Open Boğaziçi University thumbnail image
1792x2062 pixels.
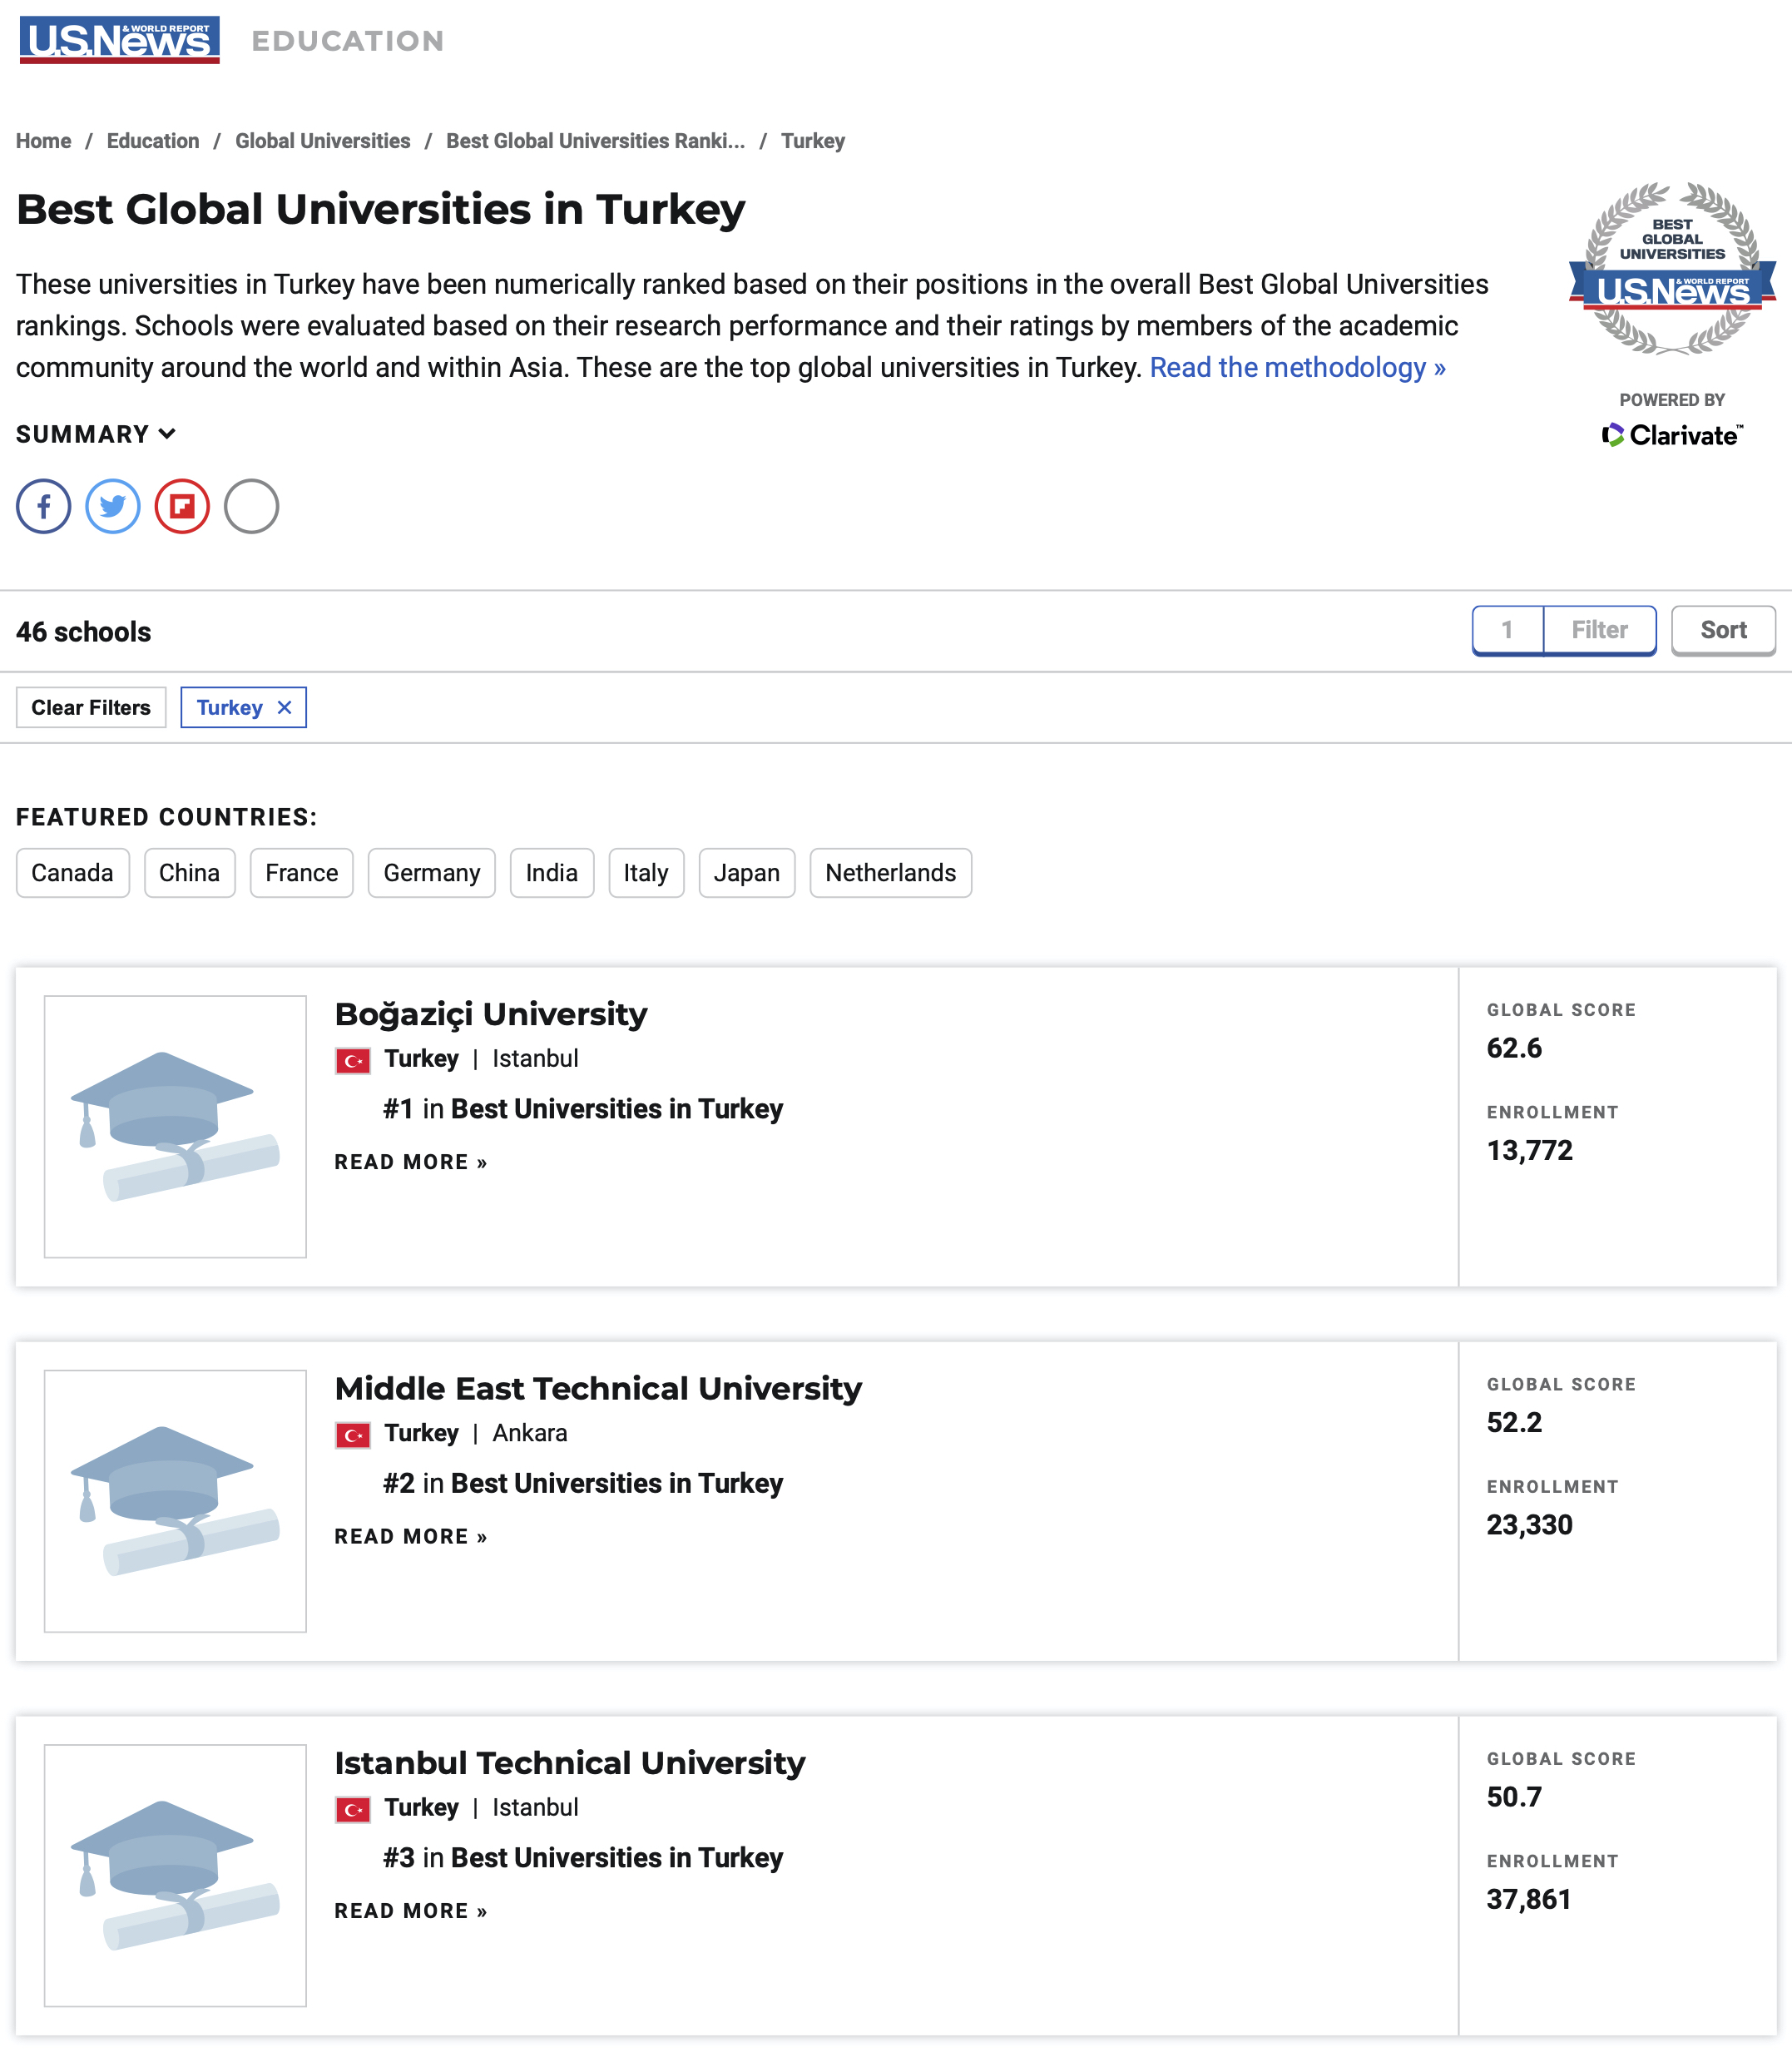click(175, 1126)
